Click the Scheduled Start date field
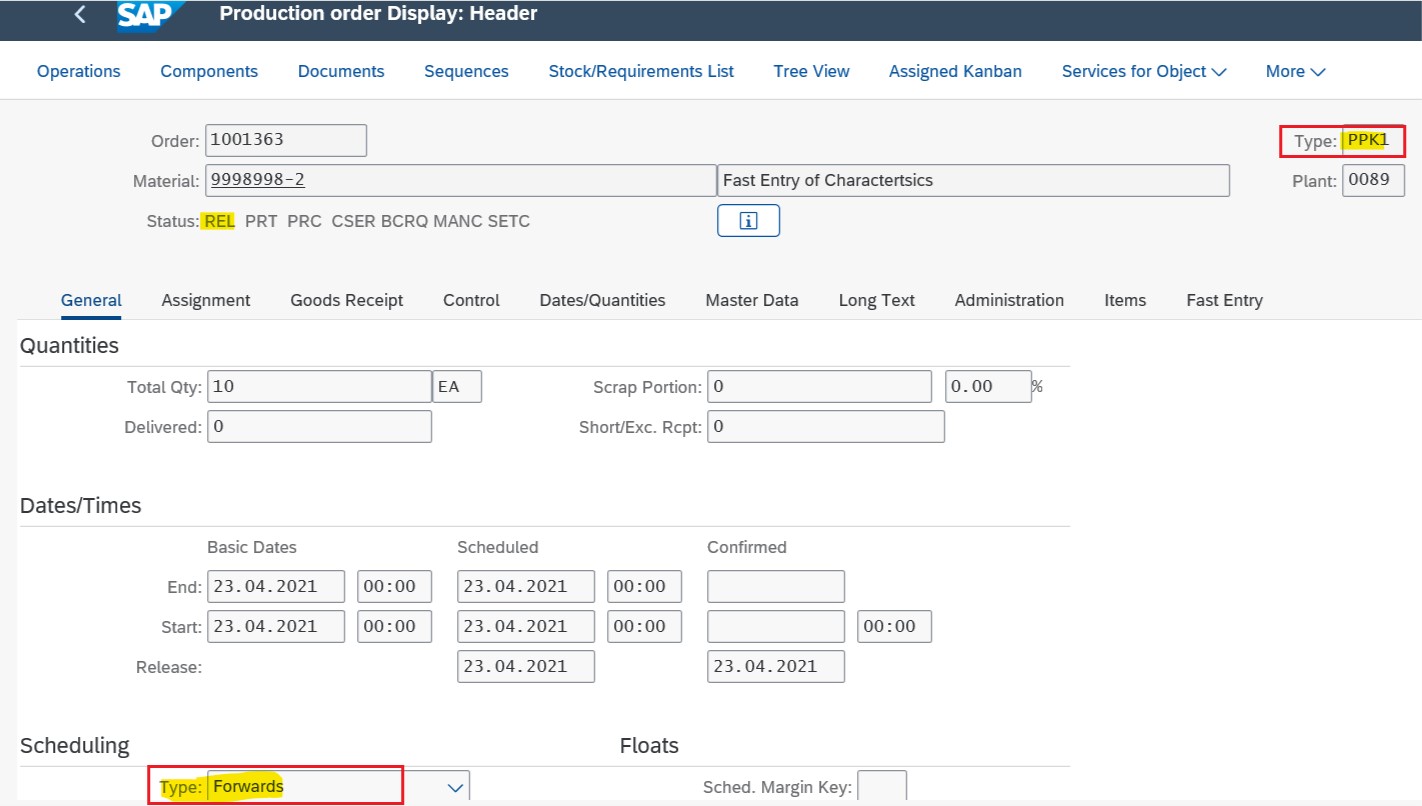Screen dimensions: 1422x806 coord(526,626)
